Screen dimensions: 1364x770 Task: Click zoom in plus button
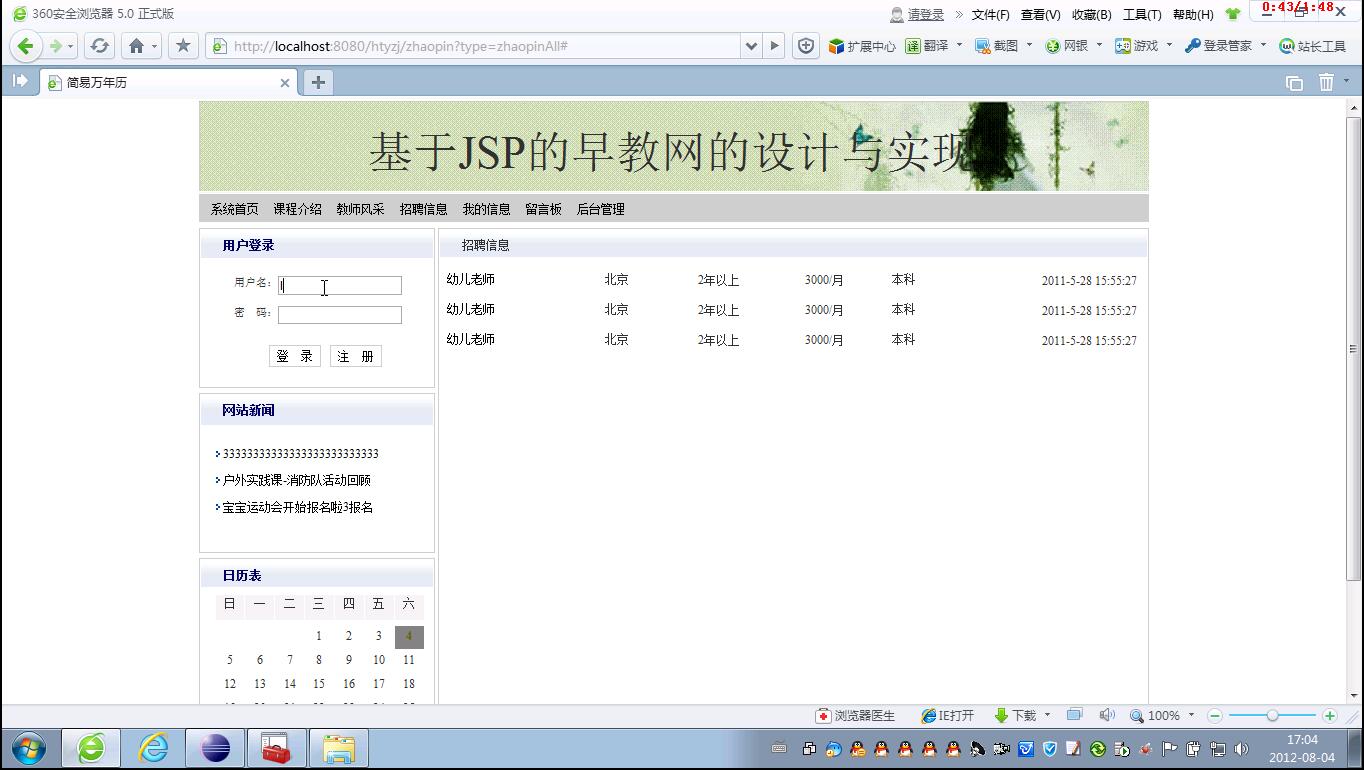pos(1330,716)
